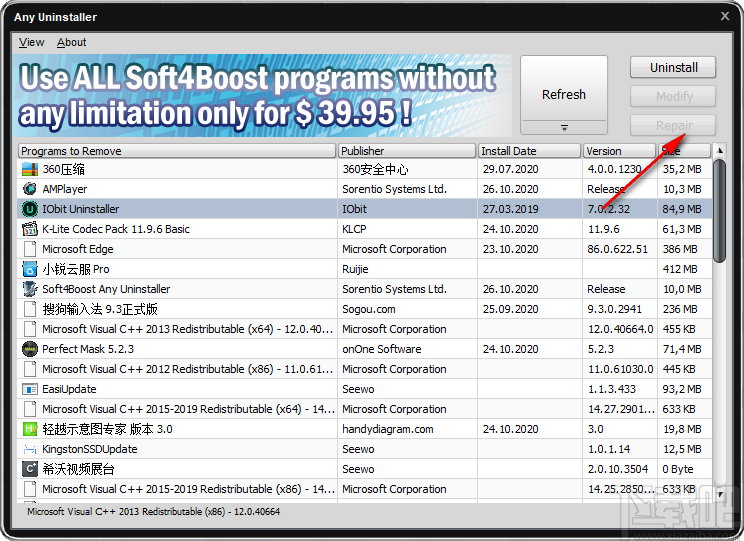744x541 pixels.
Task: Click the IObit Uninstaller green icon
Action: [30, 209]
